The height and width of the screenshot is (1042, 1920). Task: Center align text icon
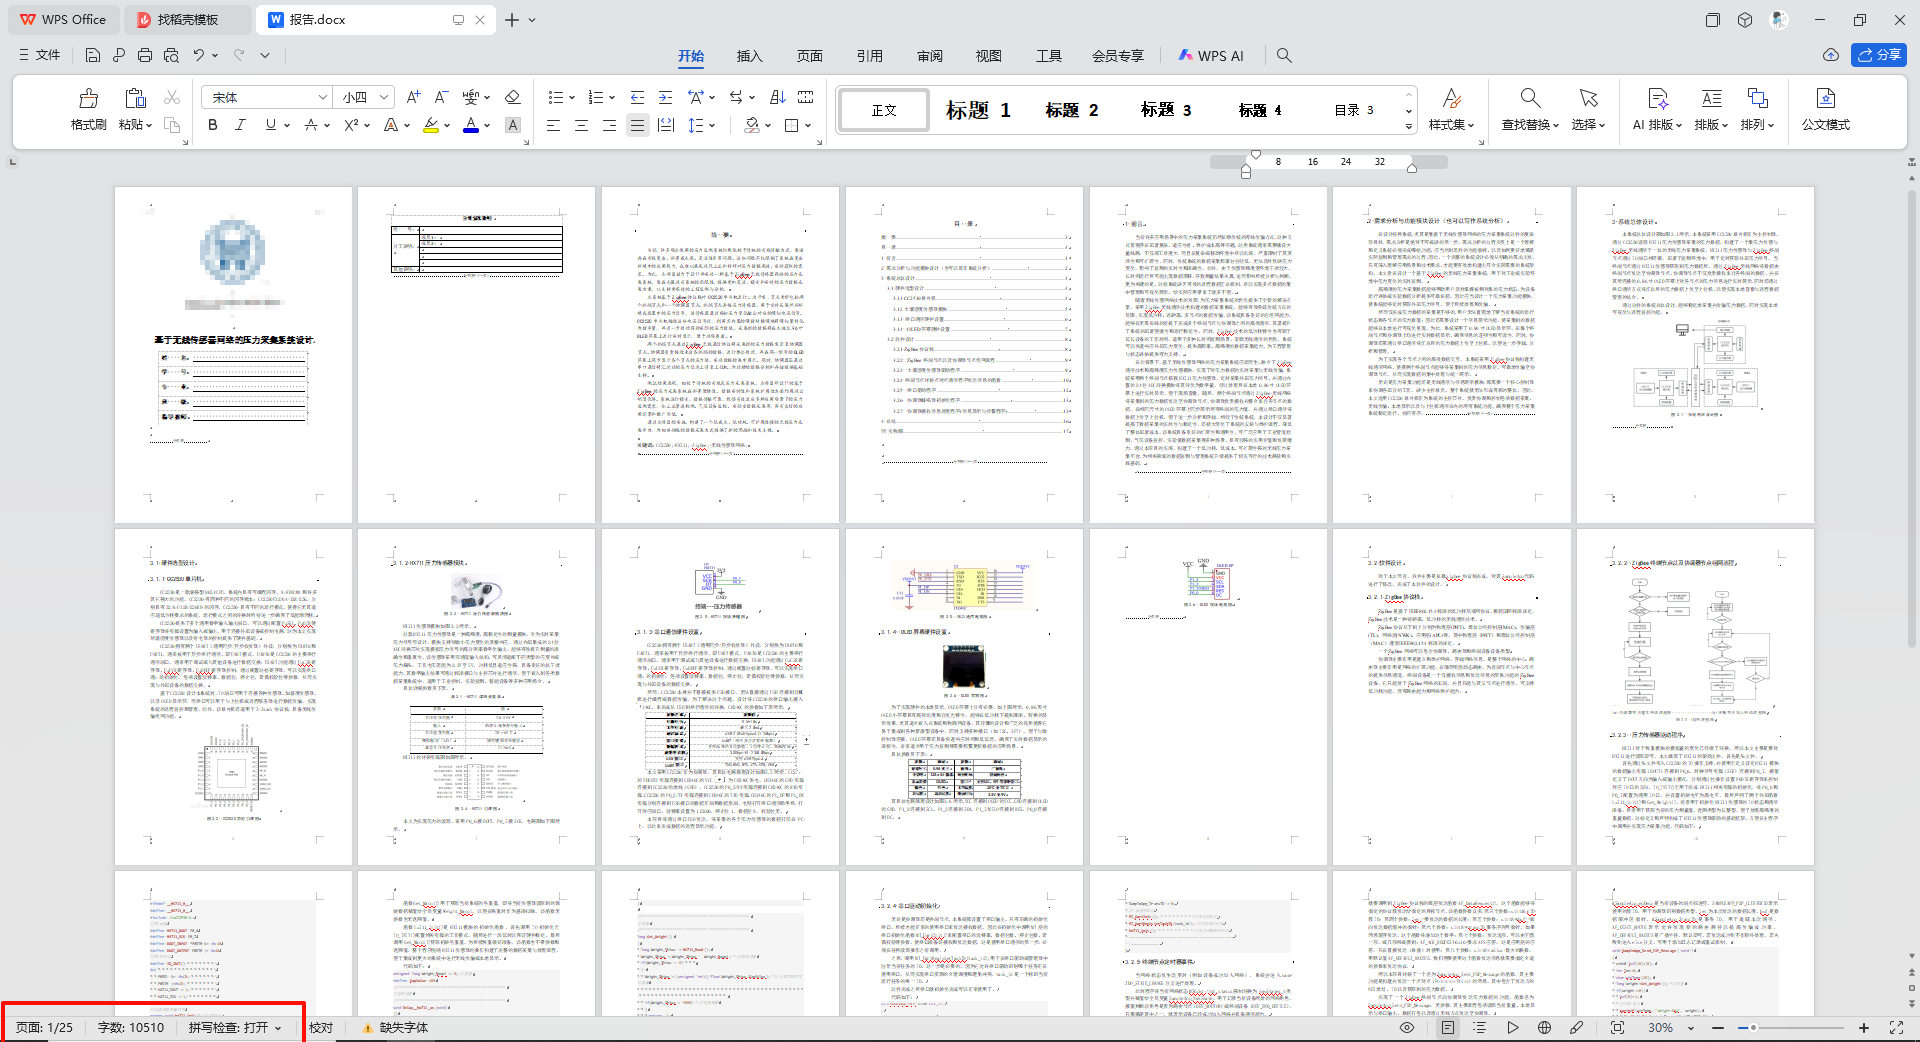click(x=581, y=125)
